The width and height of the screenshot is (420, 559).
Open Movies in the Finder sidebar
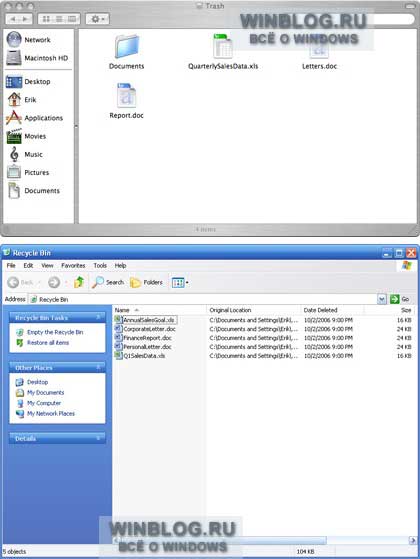tap(26, 136)
